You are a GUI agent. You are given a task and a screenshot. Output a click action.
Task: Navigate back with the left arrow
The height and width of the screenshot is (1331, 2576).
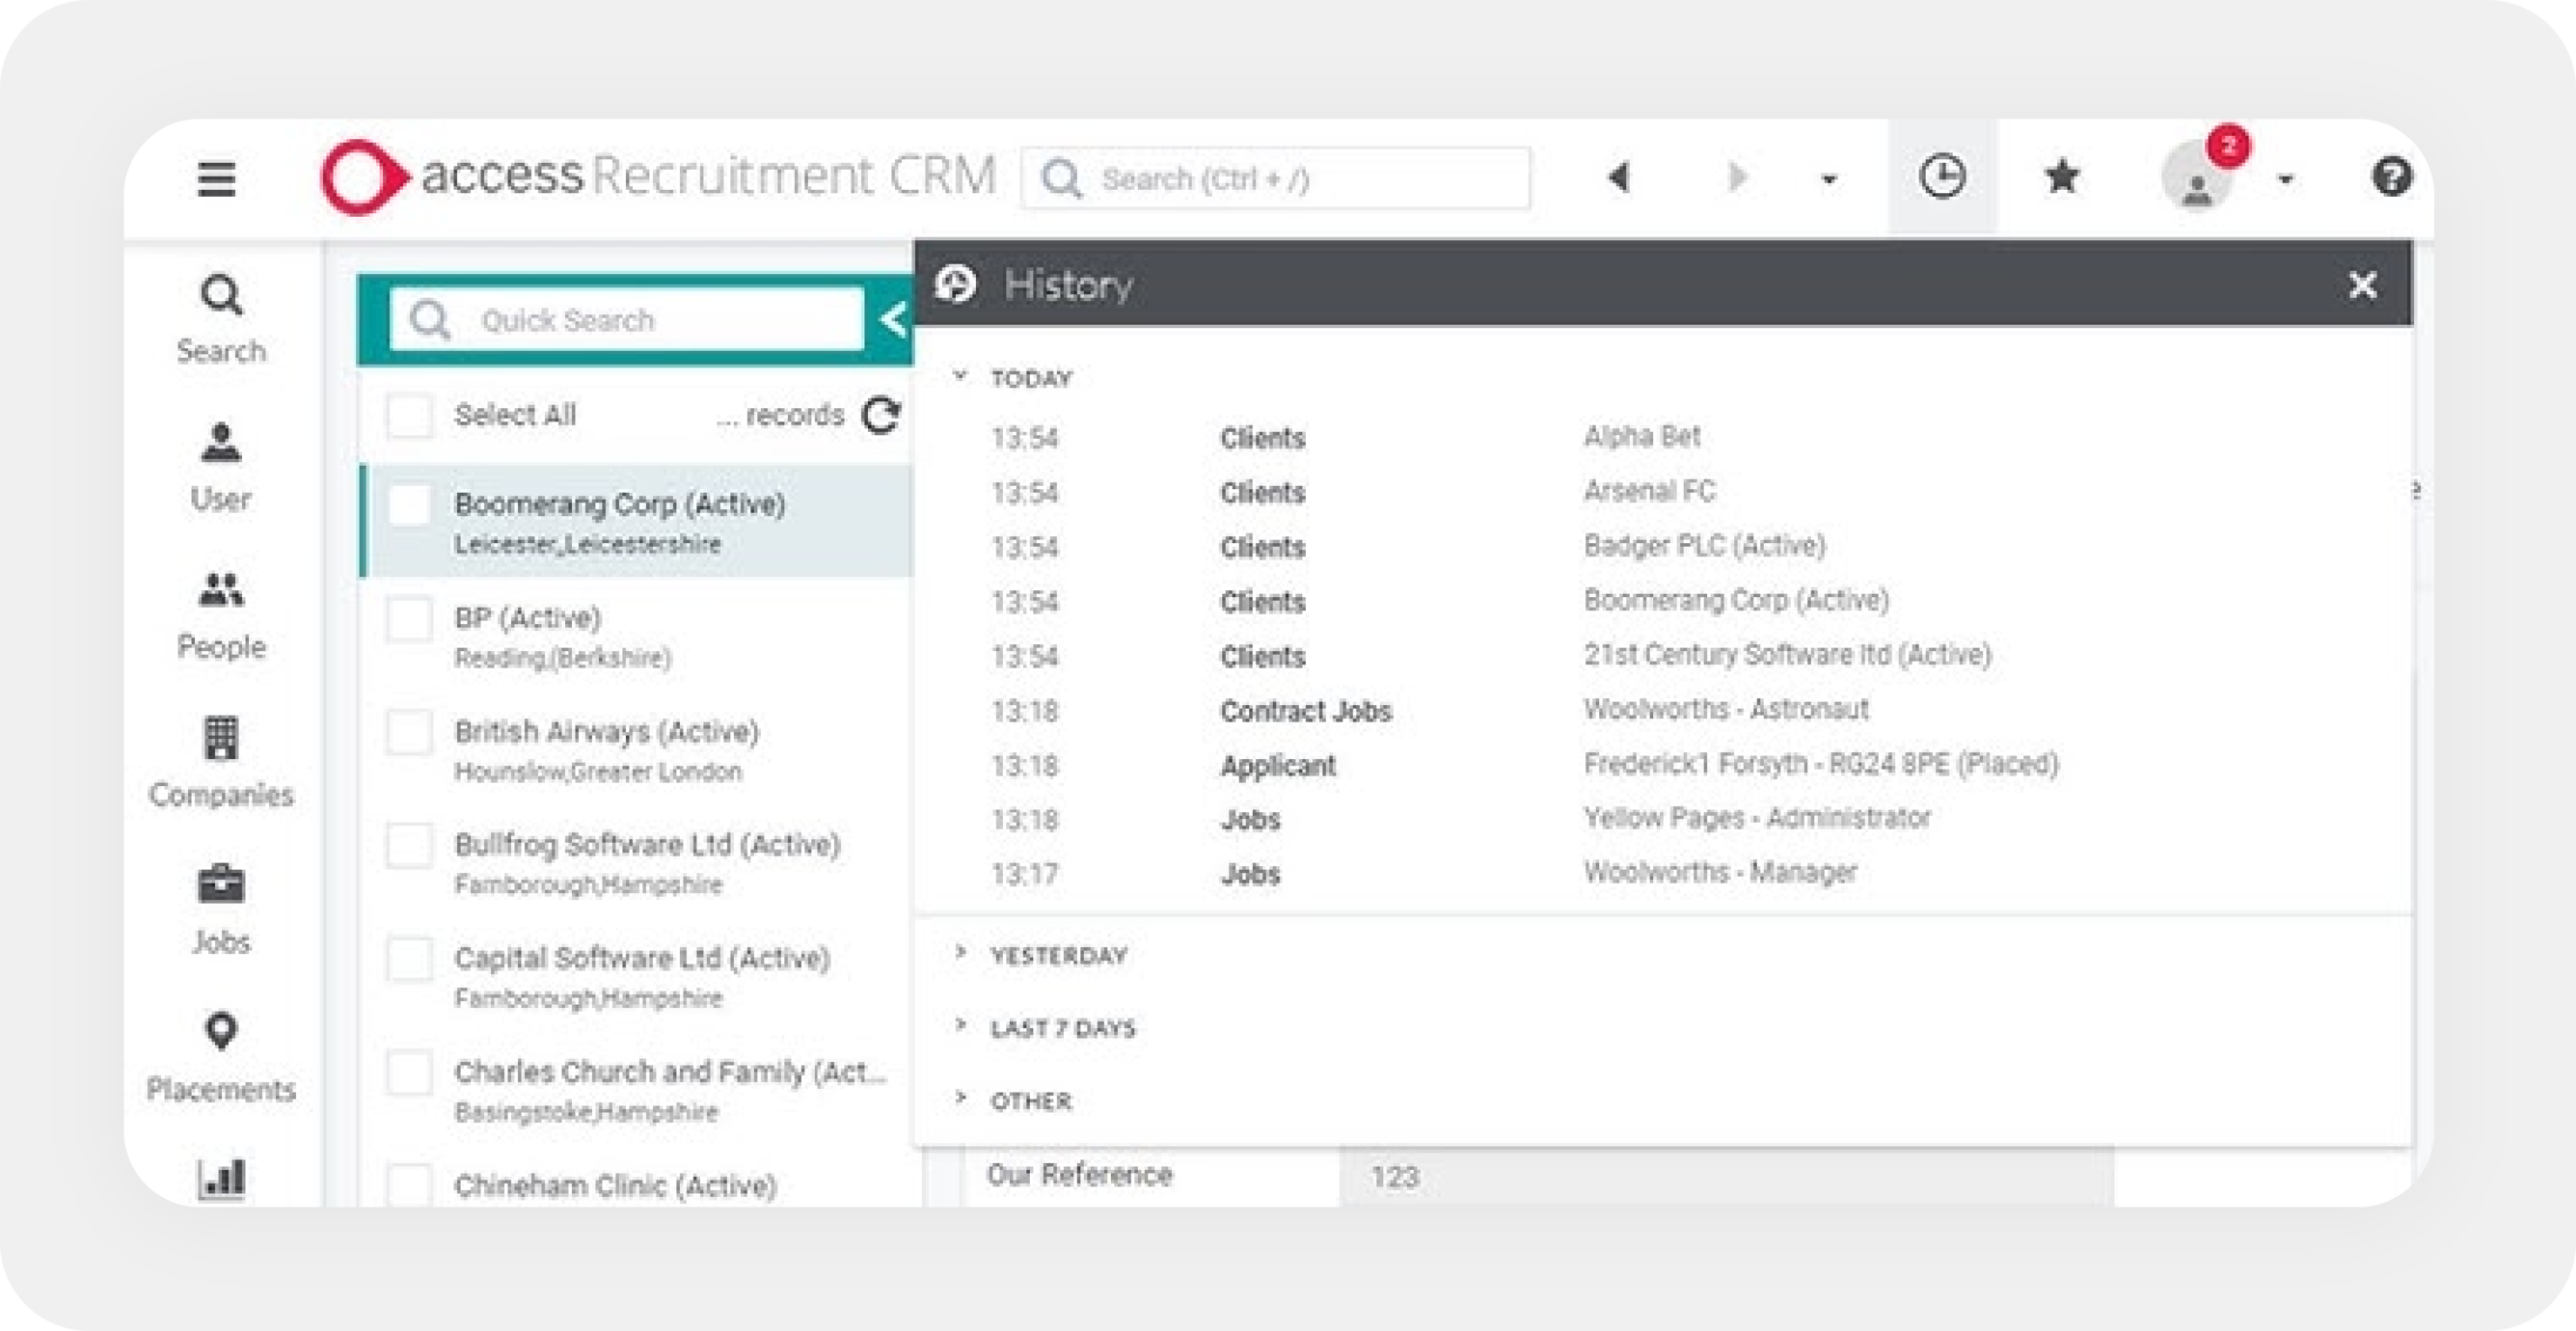(x=1619, y=178)
